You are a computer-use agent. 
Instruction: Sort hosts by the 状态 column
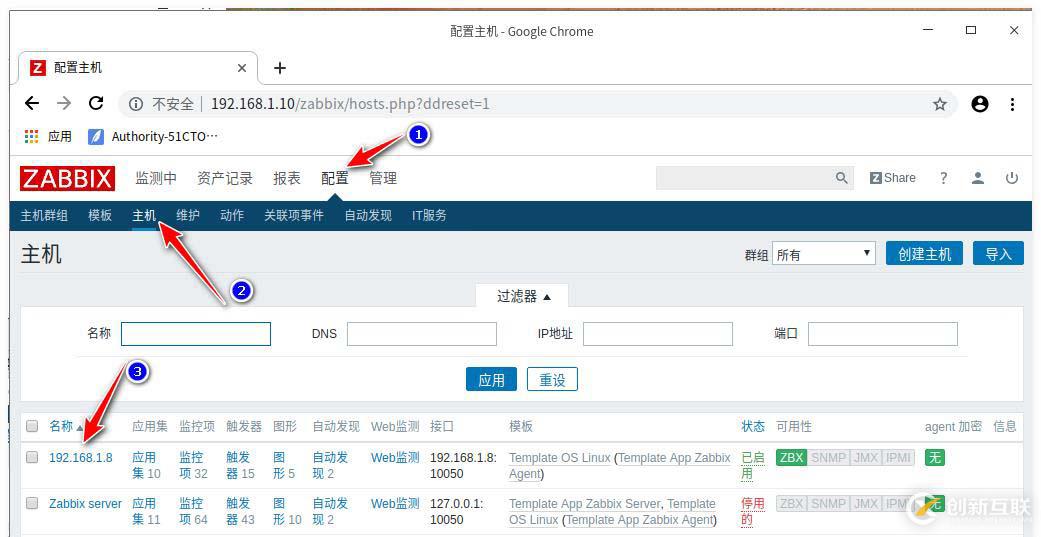pos(753,426)
